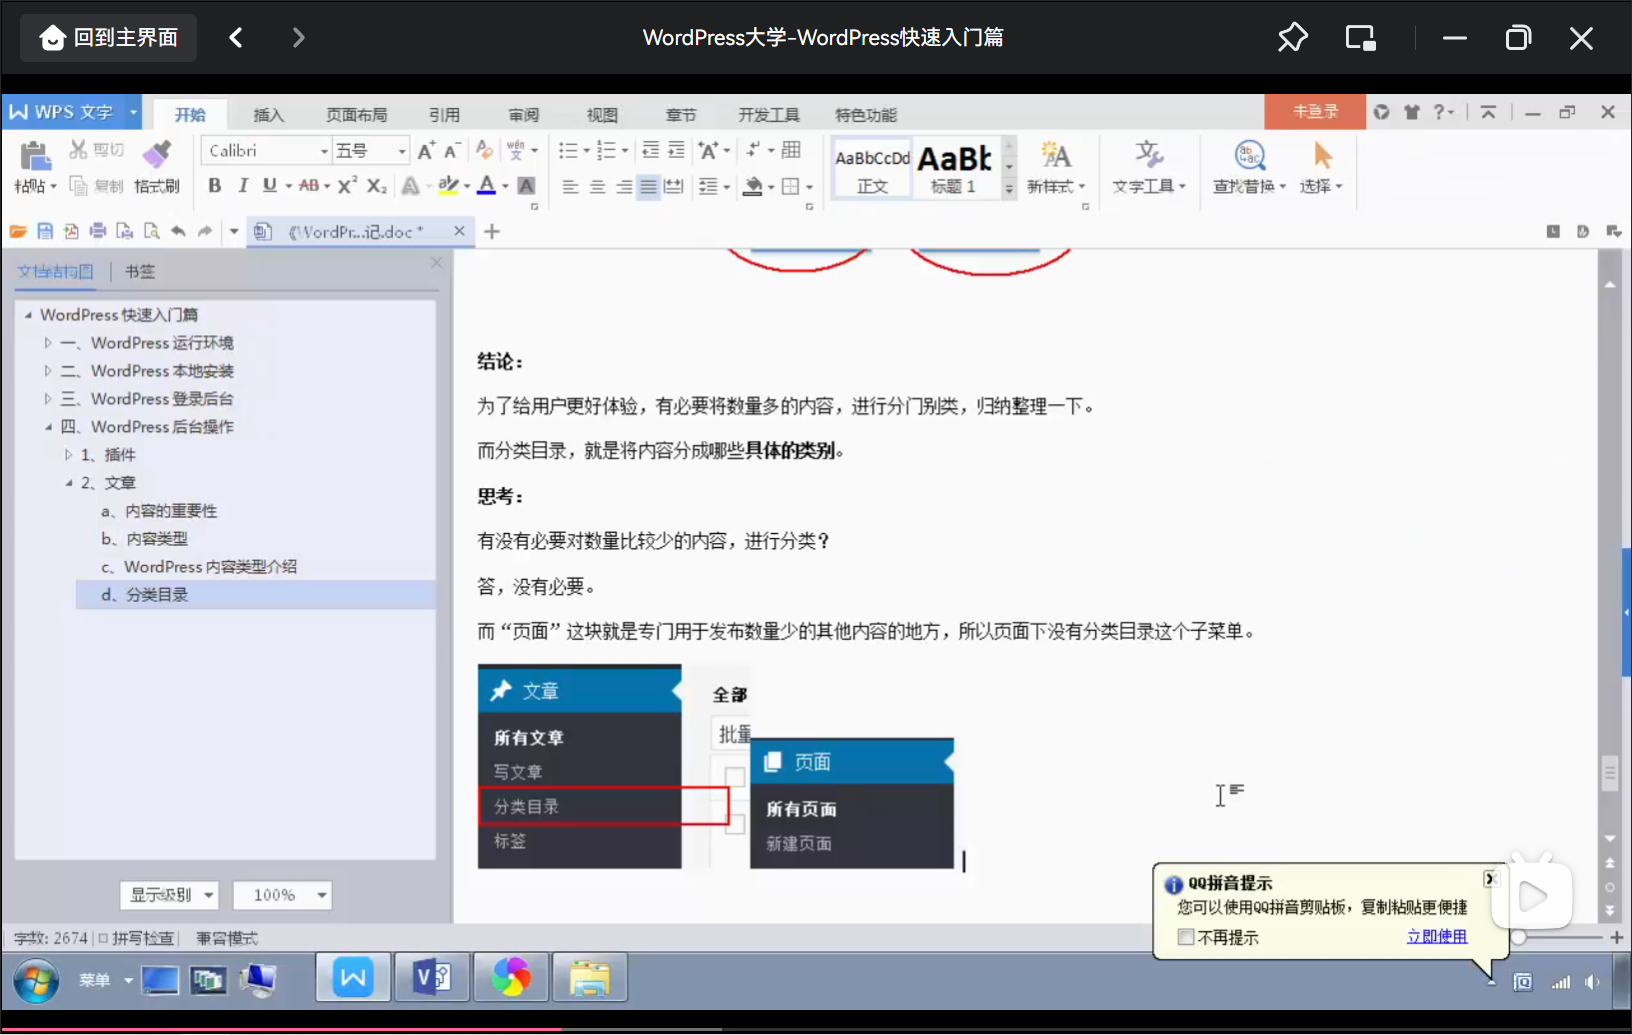This screenshot has height=1035, width=1632.
Task: Select the Format Painter brush icon
Action: (x=156, y=155)
